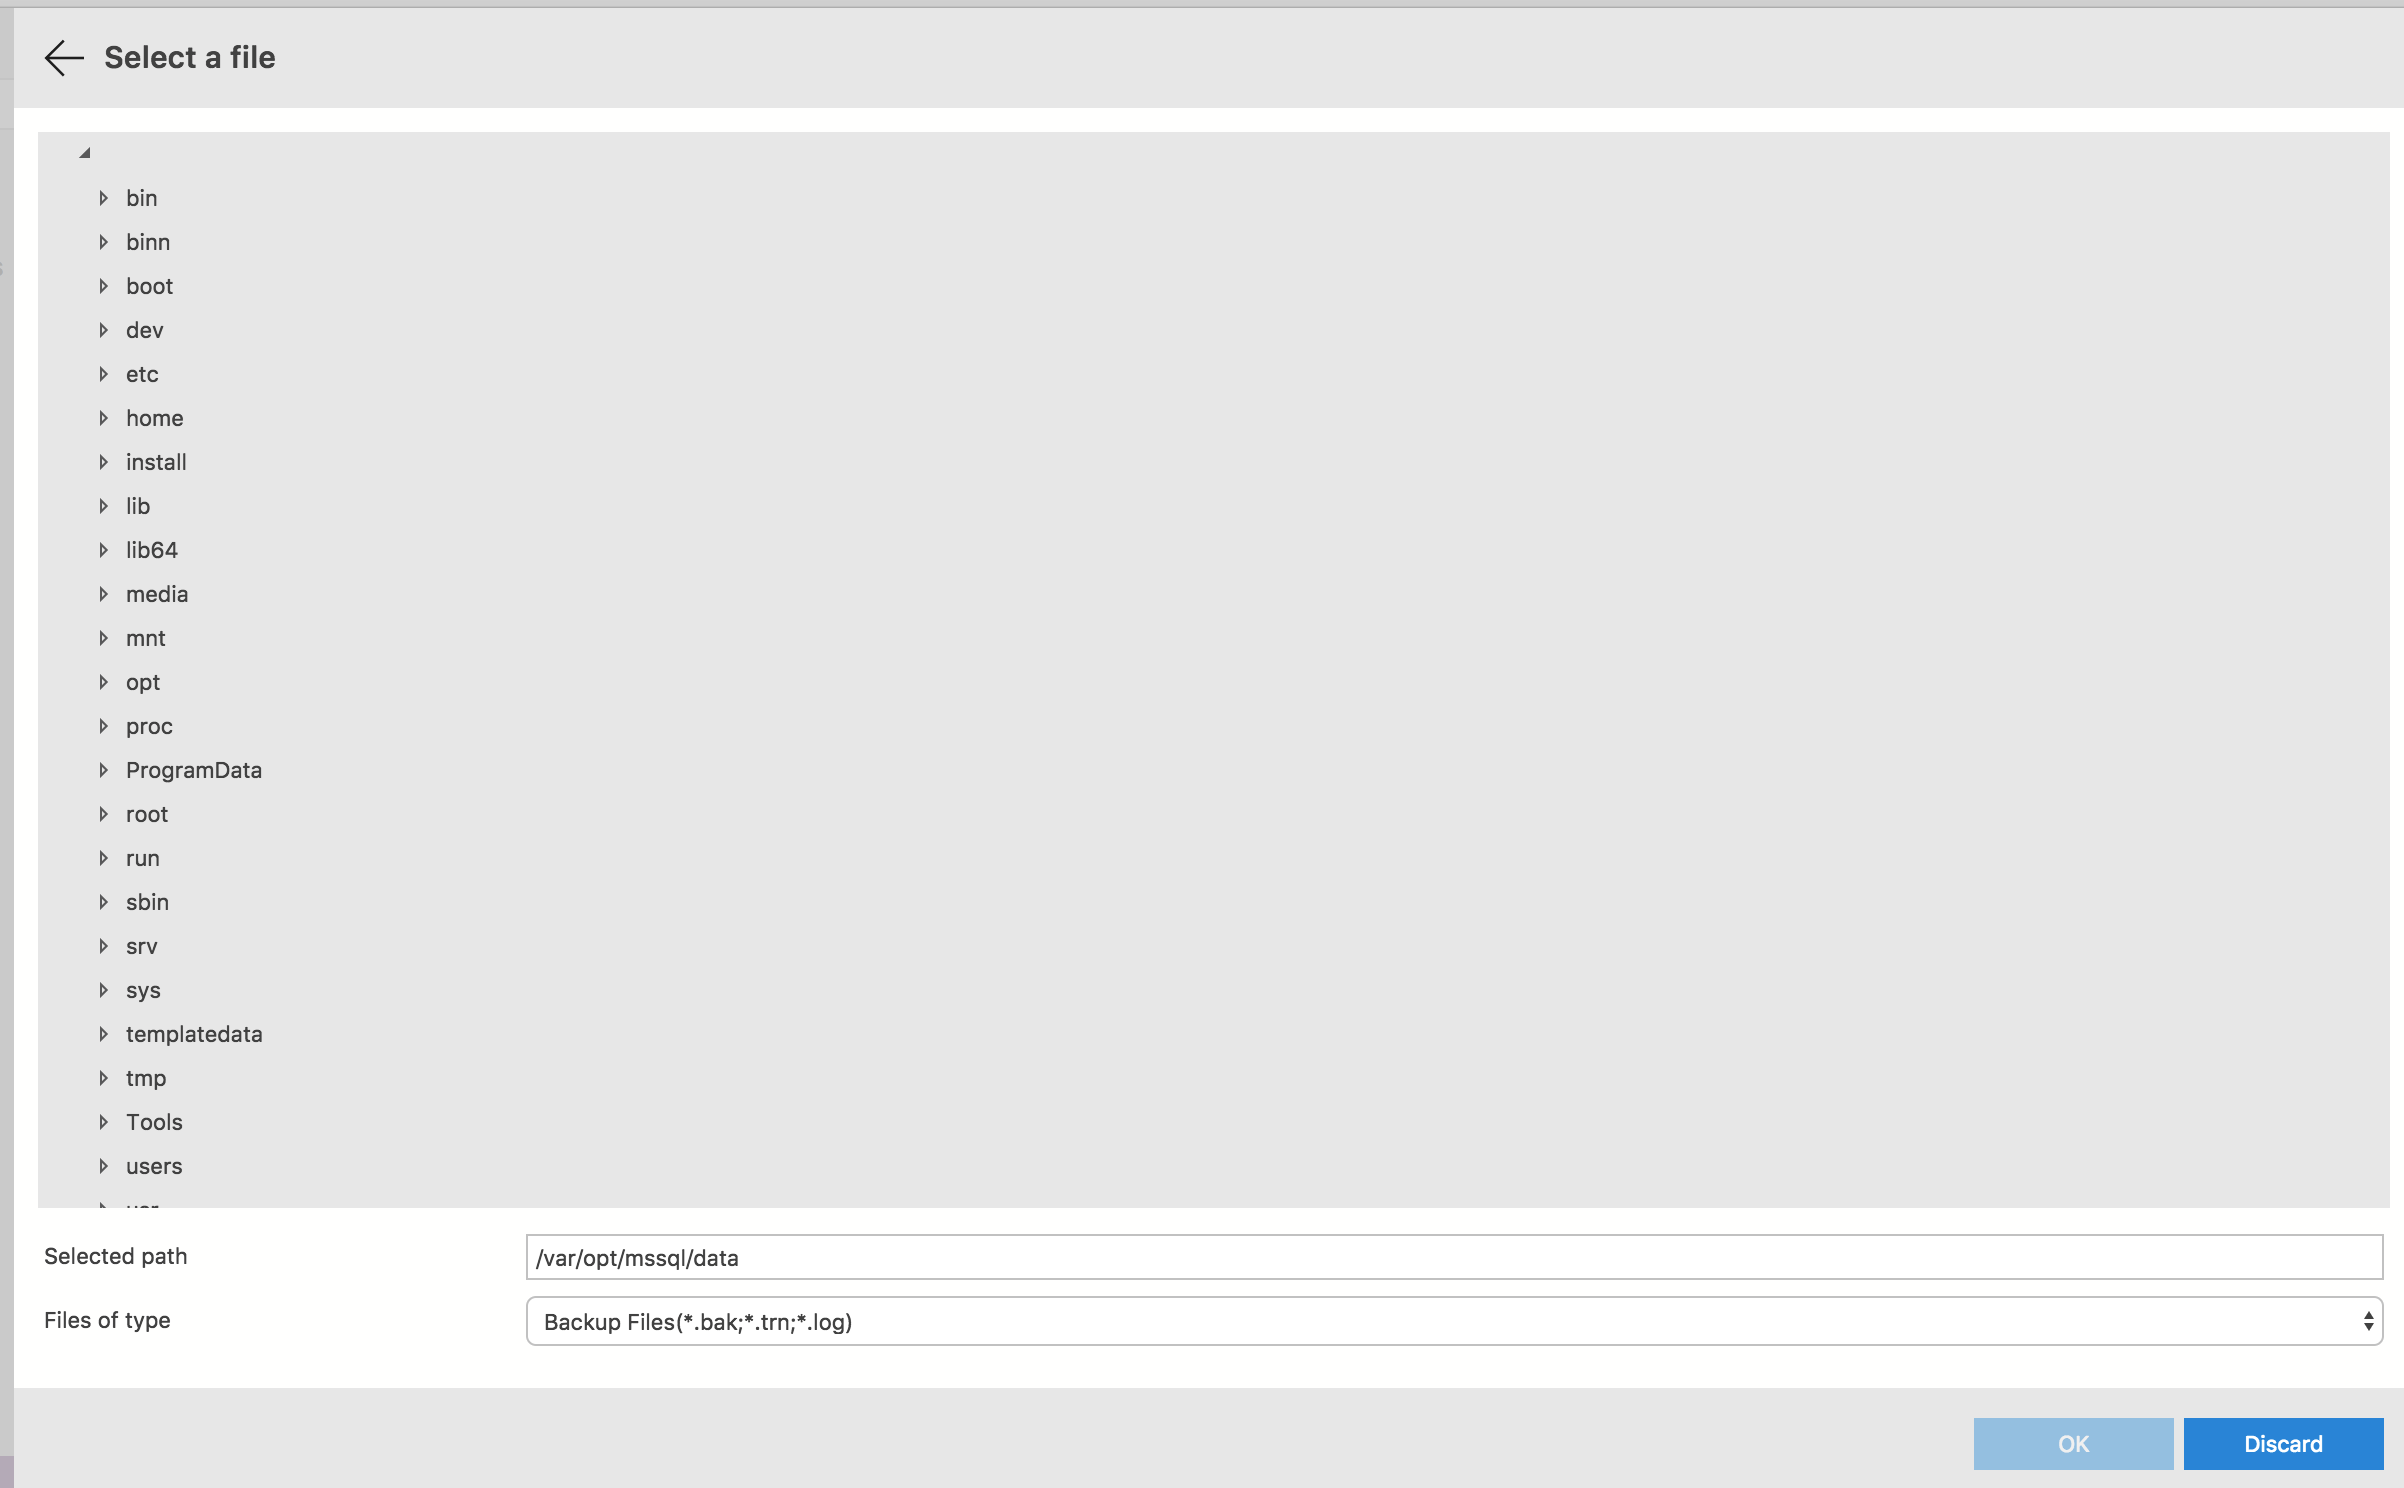Click the 'Discard' cancel button
This screenshot has height=1488, width=2404.
click(2282, 1443)
